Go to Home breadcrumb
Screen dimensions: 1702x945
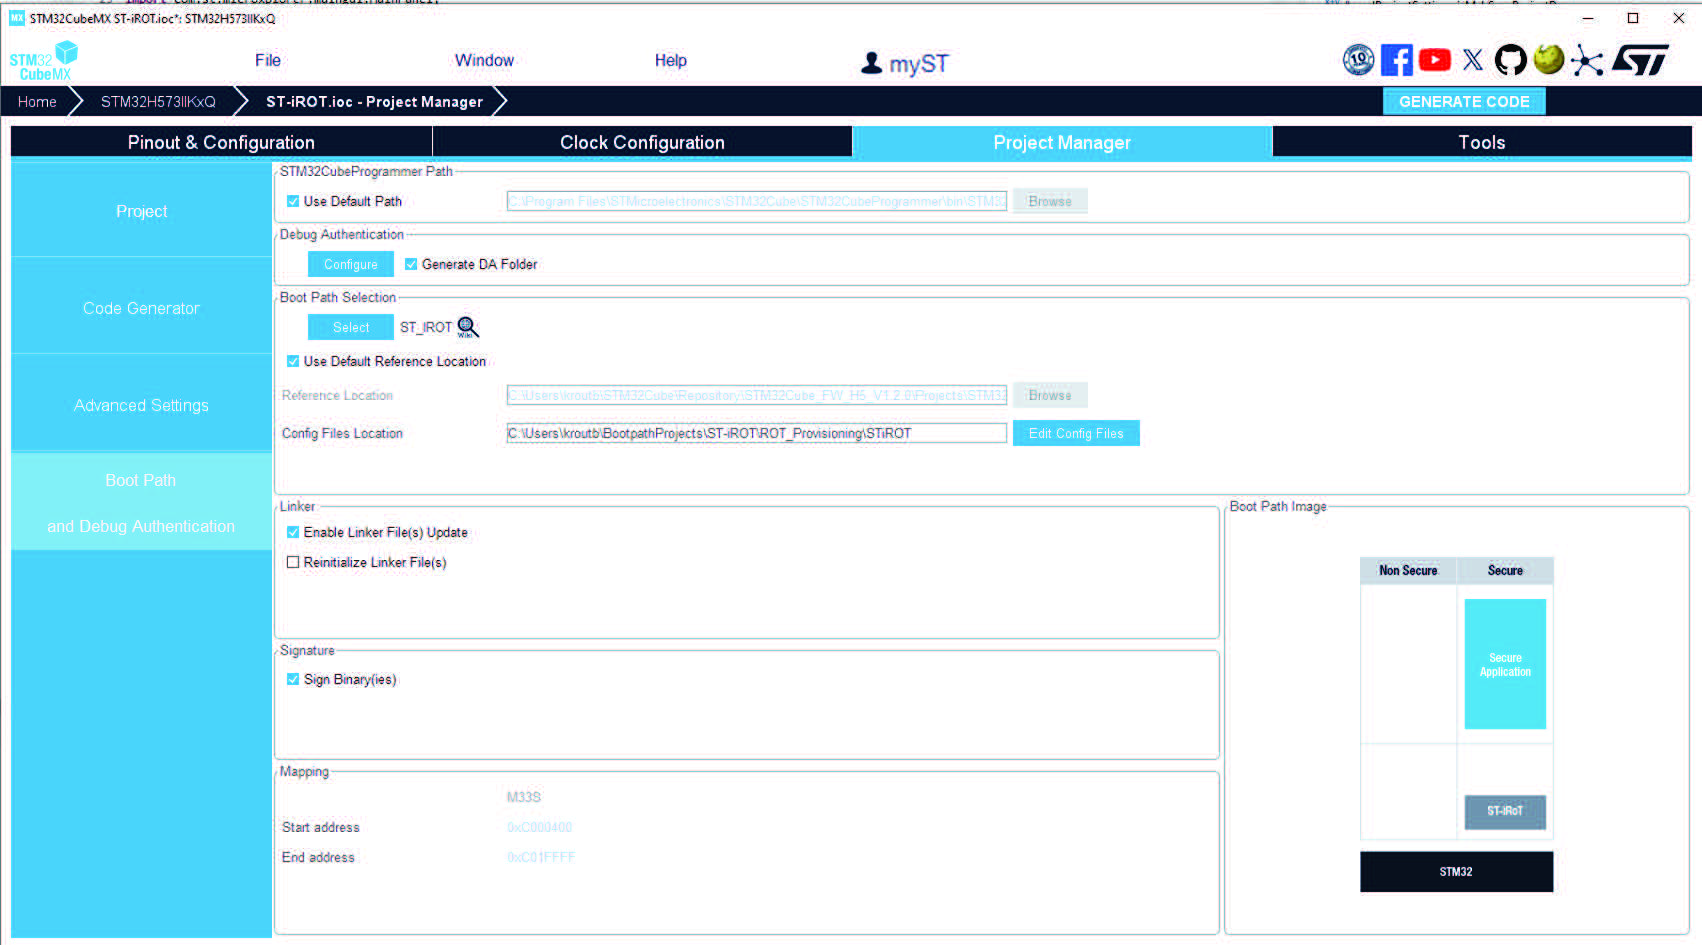tap(37, 101)
